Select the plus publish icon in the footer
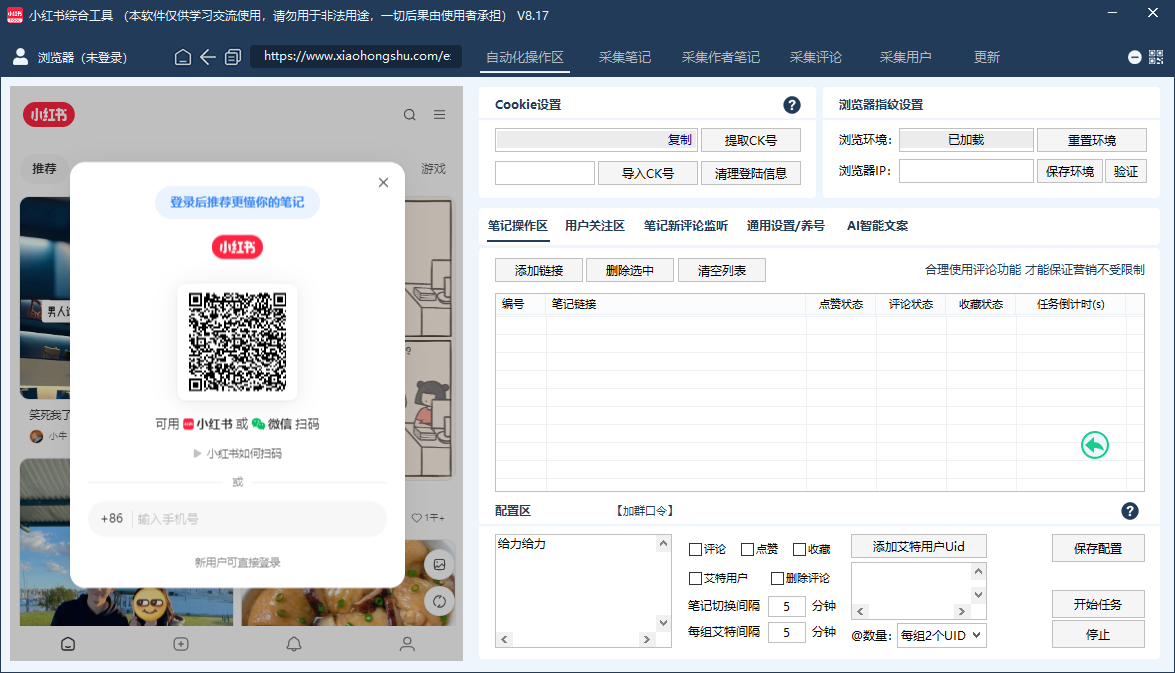Viewport: 1175px width, 673px height. [181, 644]
